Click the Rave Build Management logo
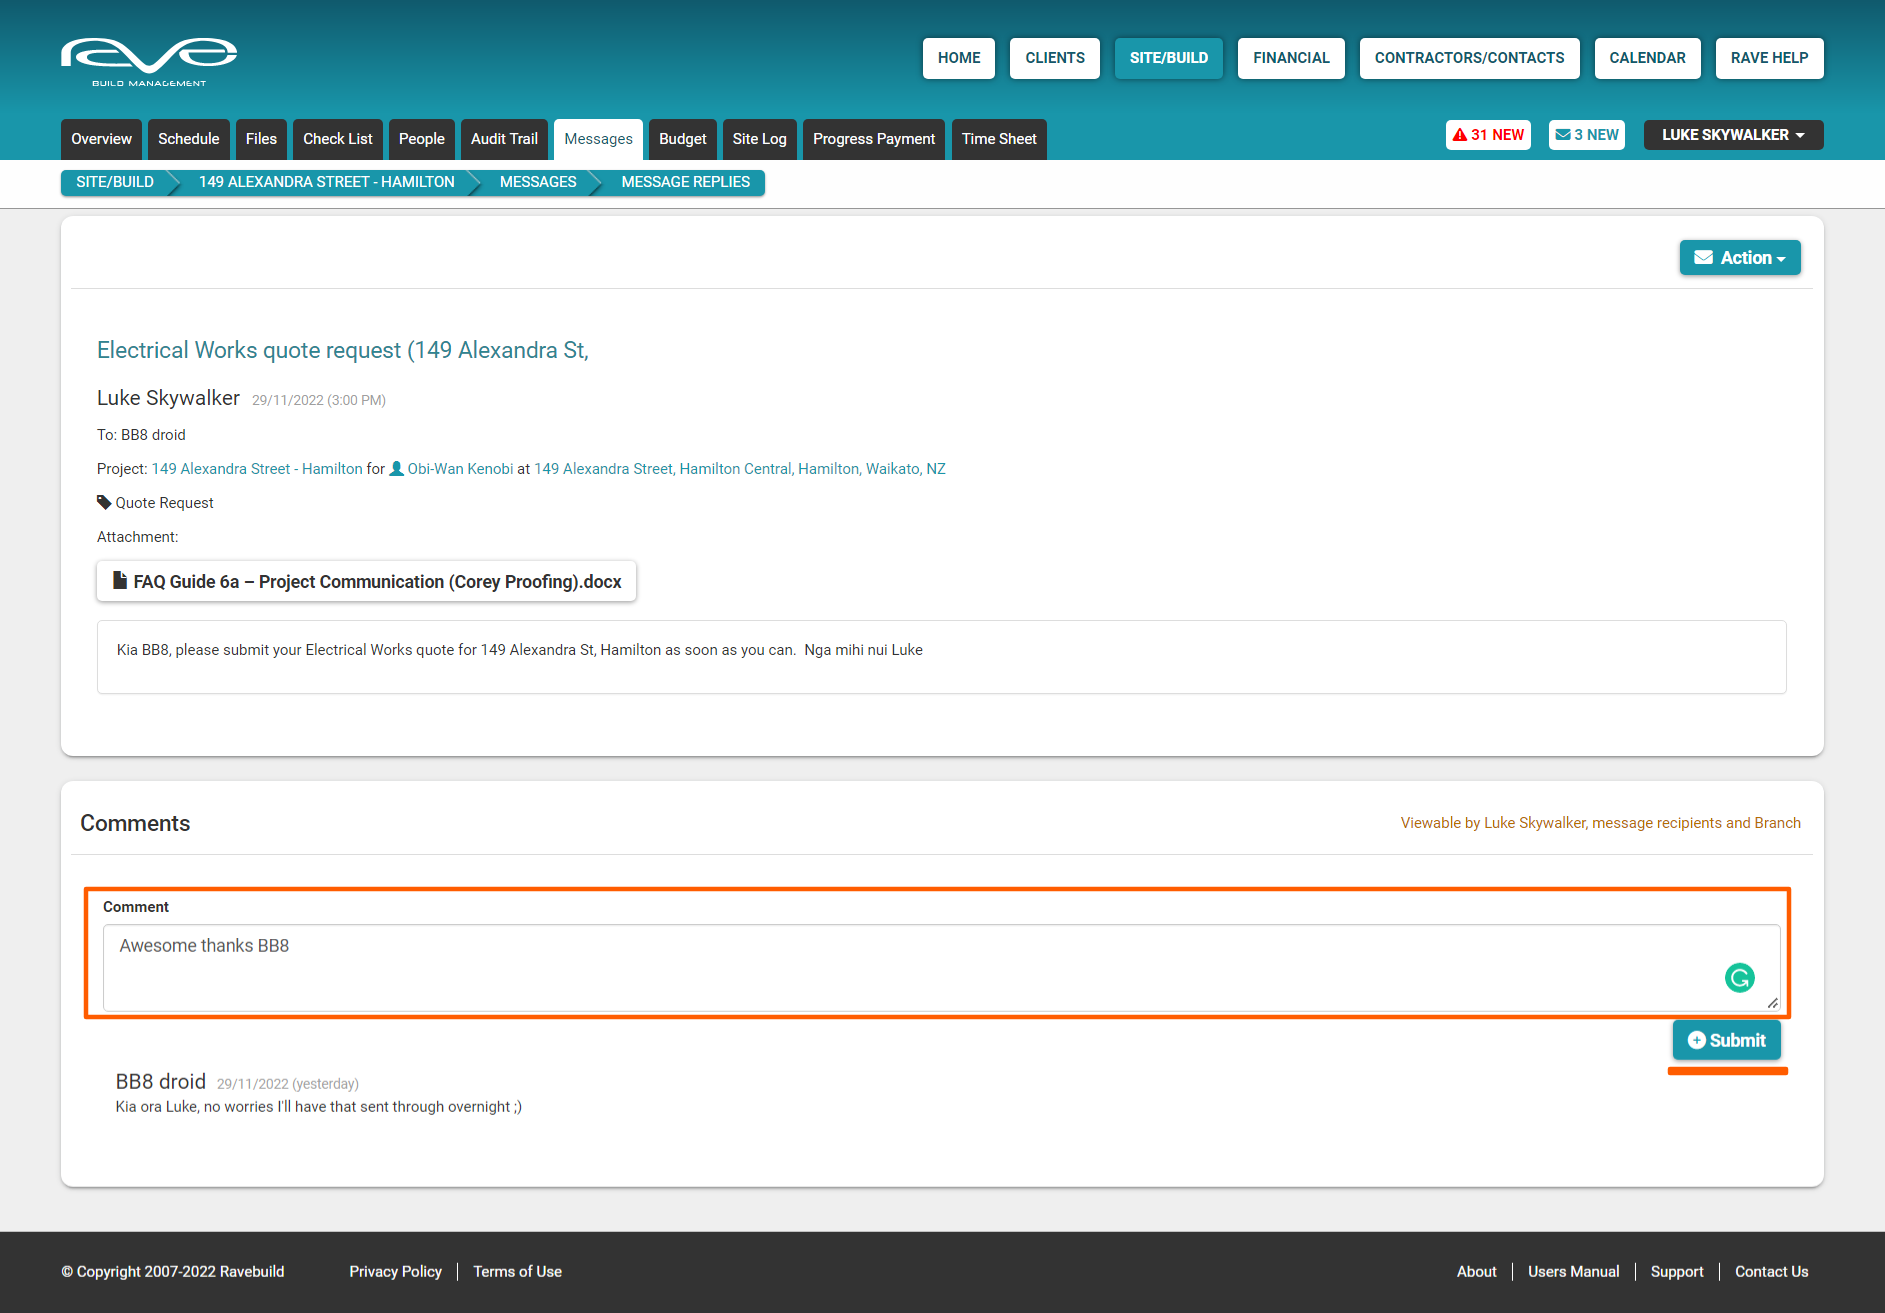1885x1313 pixels. (x=149, y=62)
